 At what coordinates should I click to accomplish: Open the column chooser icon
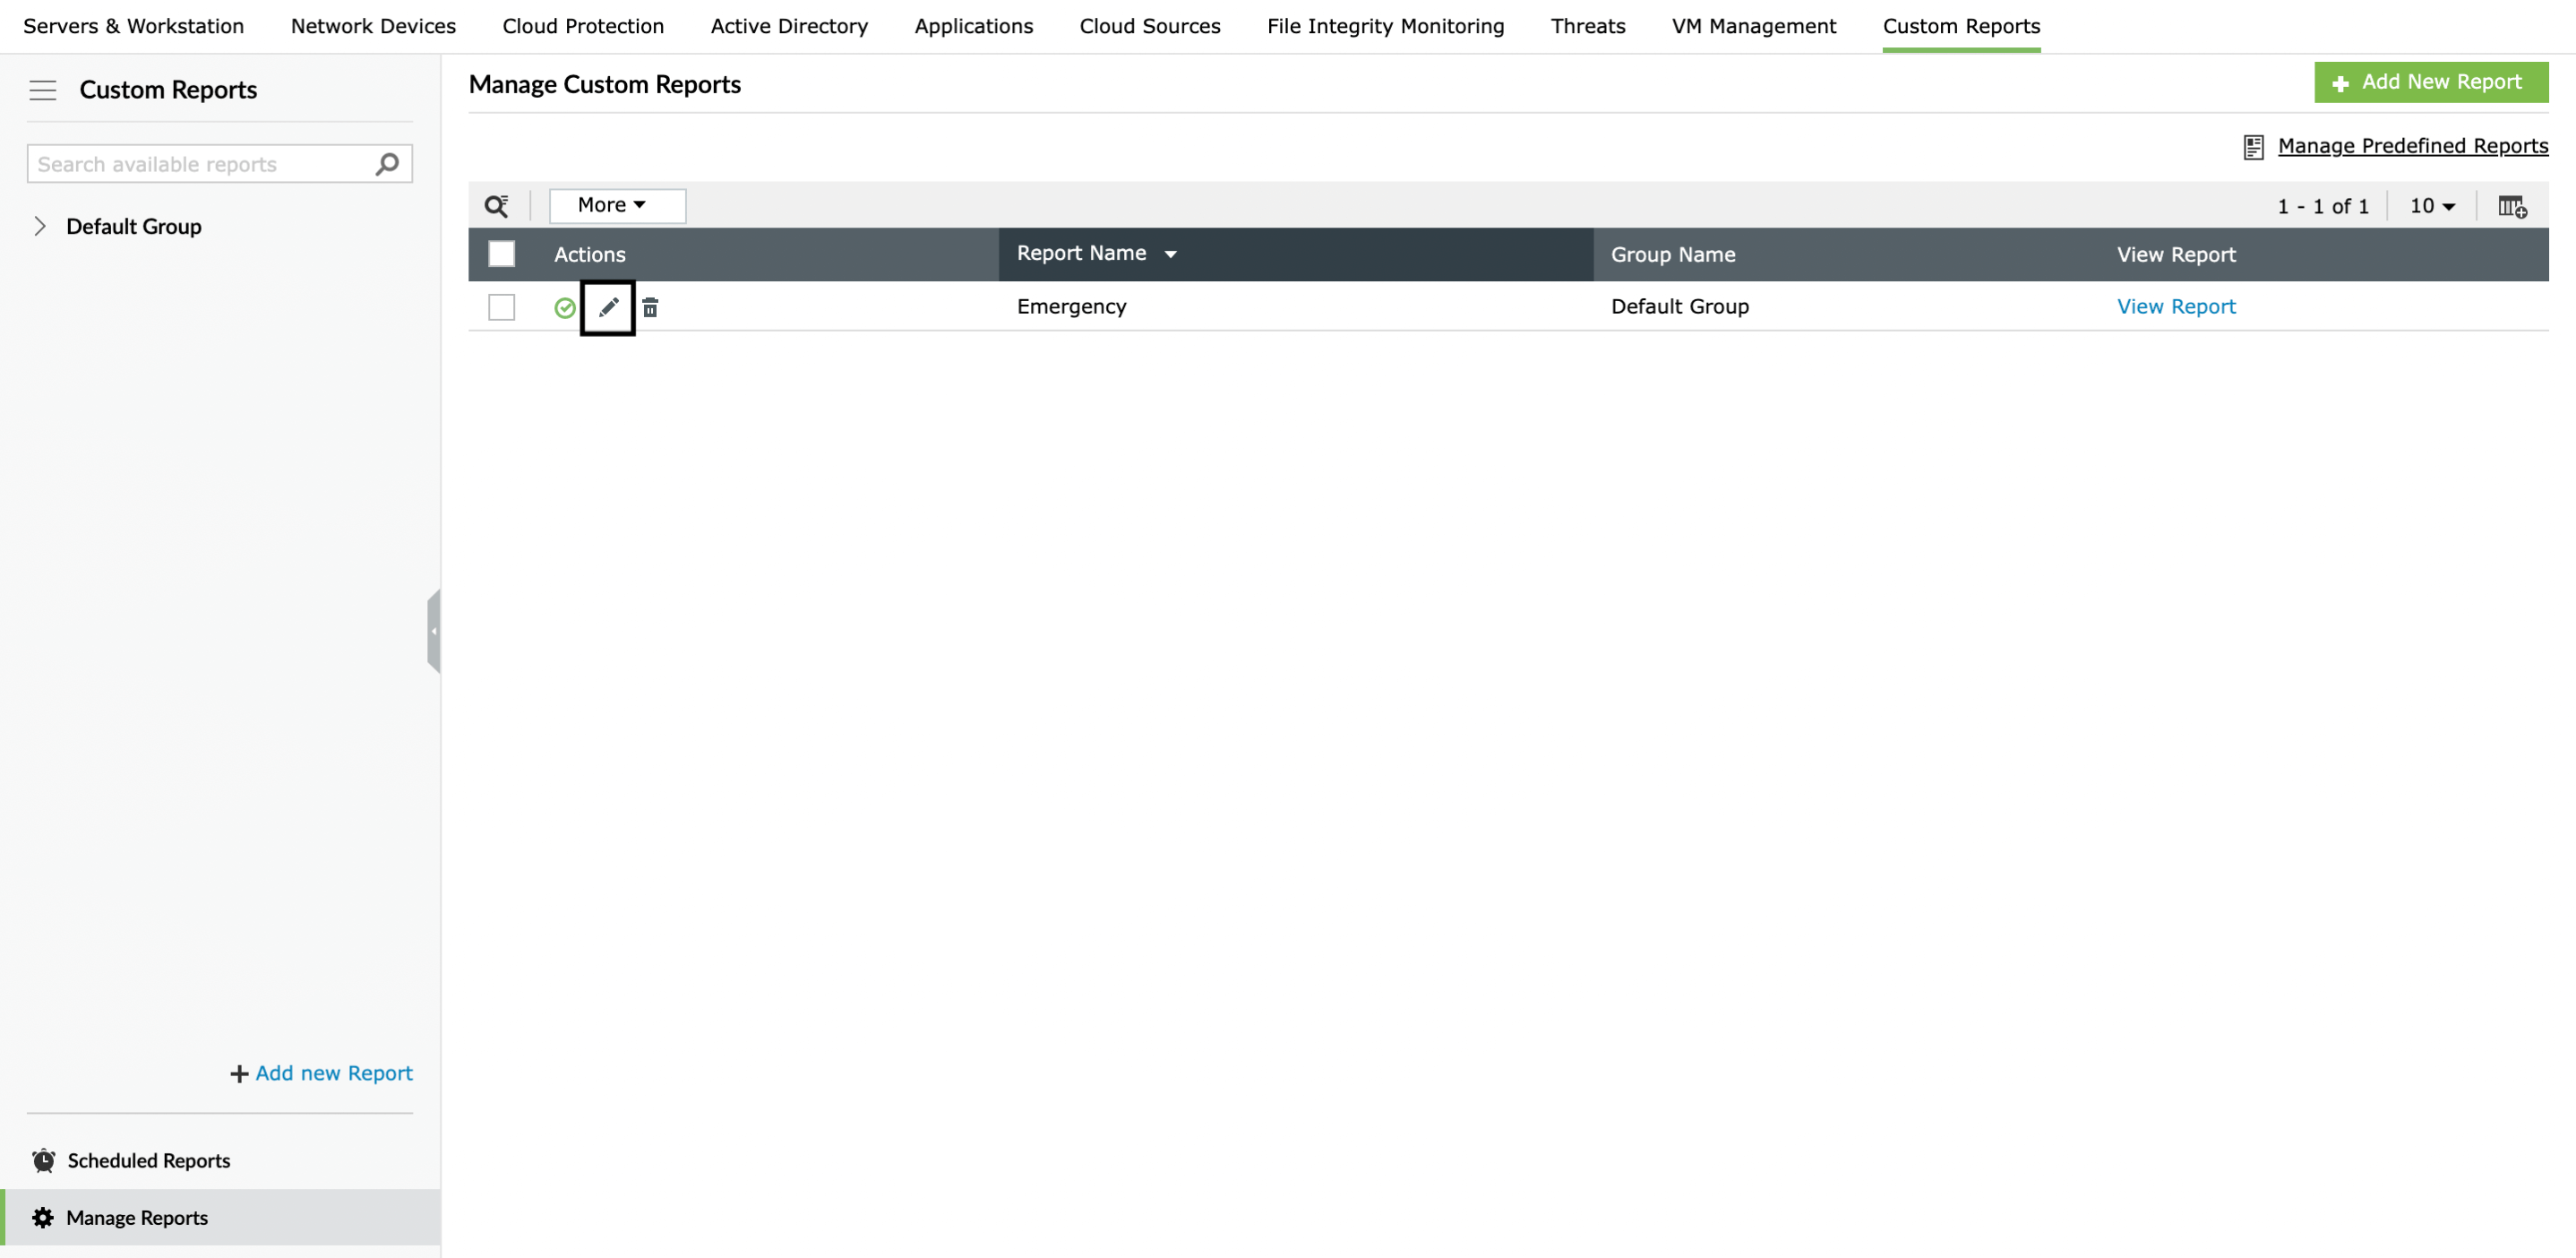coord(2511,206)
